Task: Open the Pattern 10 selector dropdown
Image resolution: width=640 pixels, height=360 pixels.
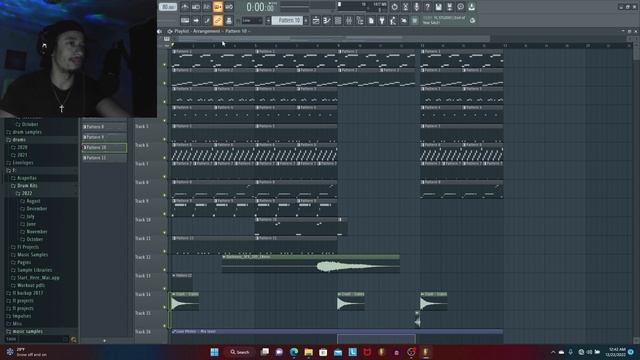Action: [287, 20]
